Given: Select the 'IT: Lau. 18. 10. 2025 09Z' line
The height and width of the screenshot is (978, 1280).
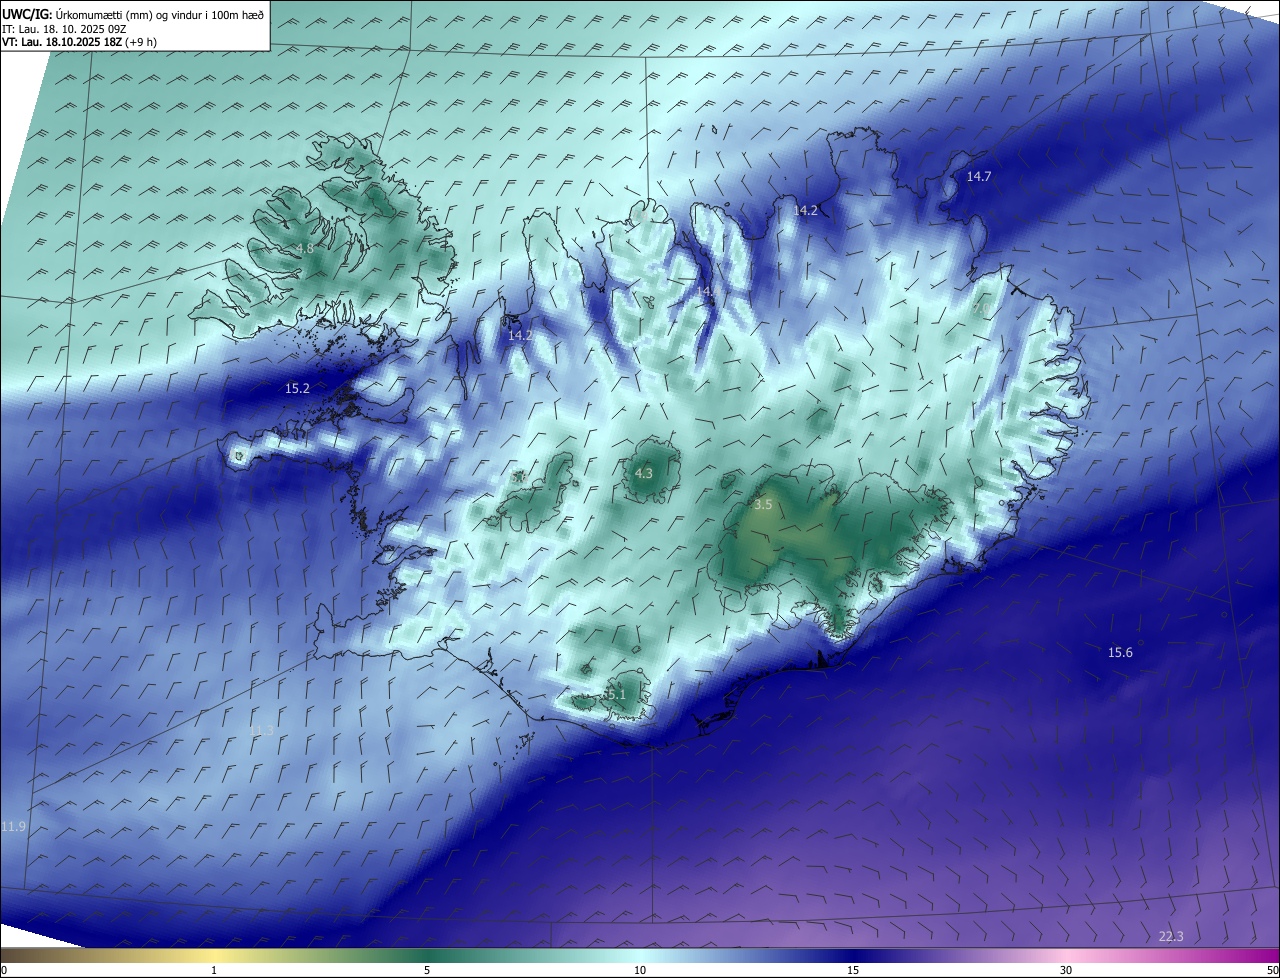Looking at the screenshot, I should click(x=64, y=29).
